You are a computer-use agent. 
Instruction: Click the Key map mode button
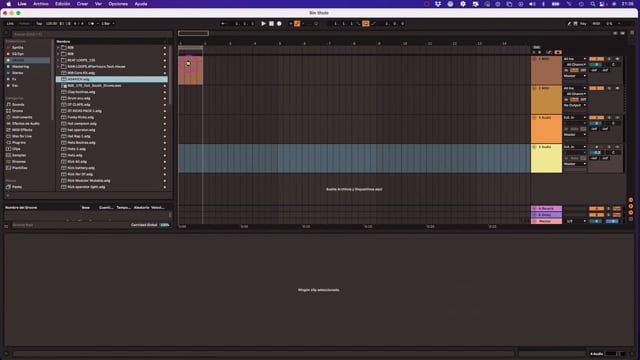coord(583,24)
